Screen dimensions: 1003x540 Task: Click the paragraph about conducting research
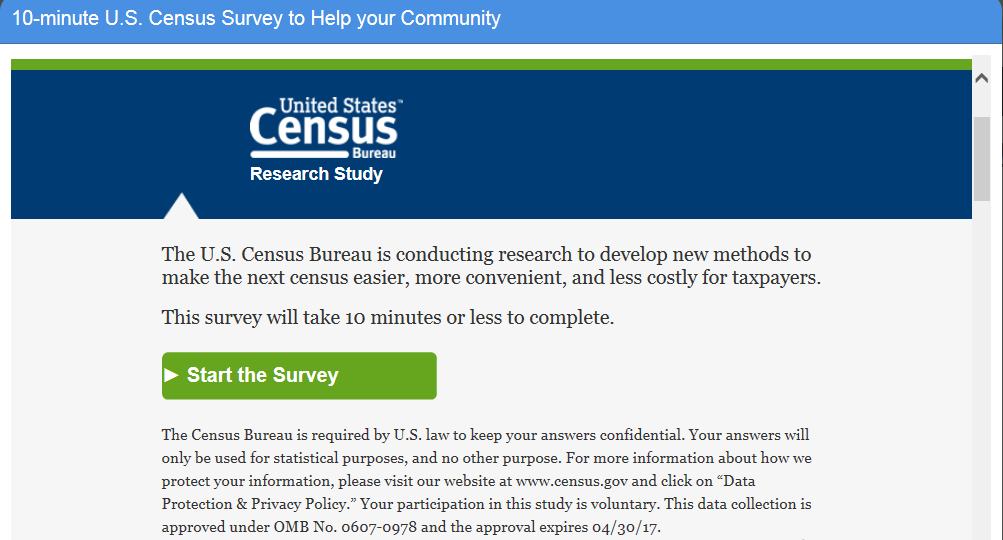tap(490, 266)
